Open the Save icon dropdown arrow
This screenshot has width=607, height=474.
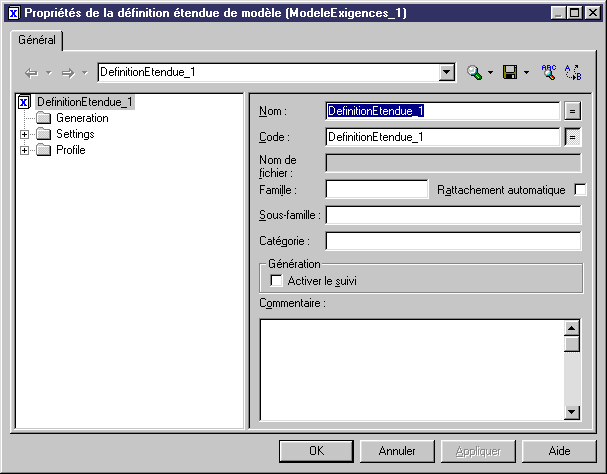click(x=526, y=73)
